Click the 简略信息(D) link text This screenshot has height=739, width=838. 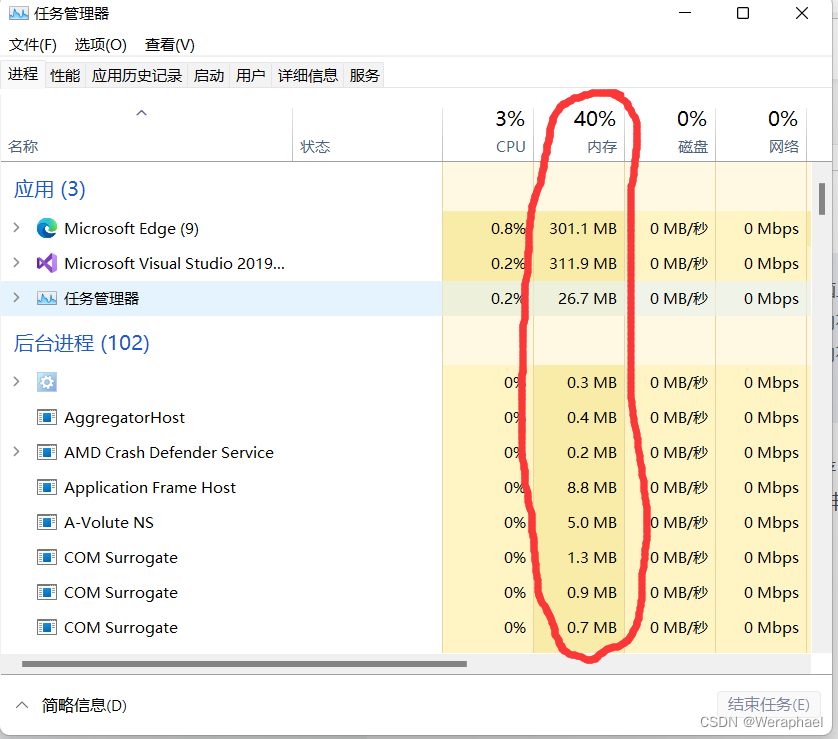tap(84, 706)
